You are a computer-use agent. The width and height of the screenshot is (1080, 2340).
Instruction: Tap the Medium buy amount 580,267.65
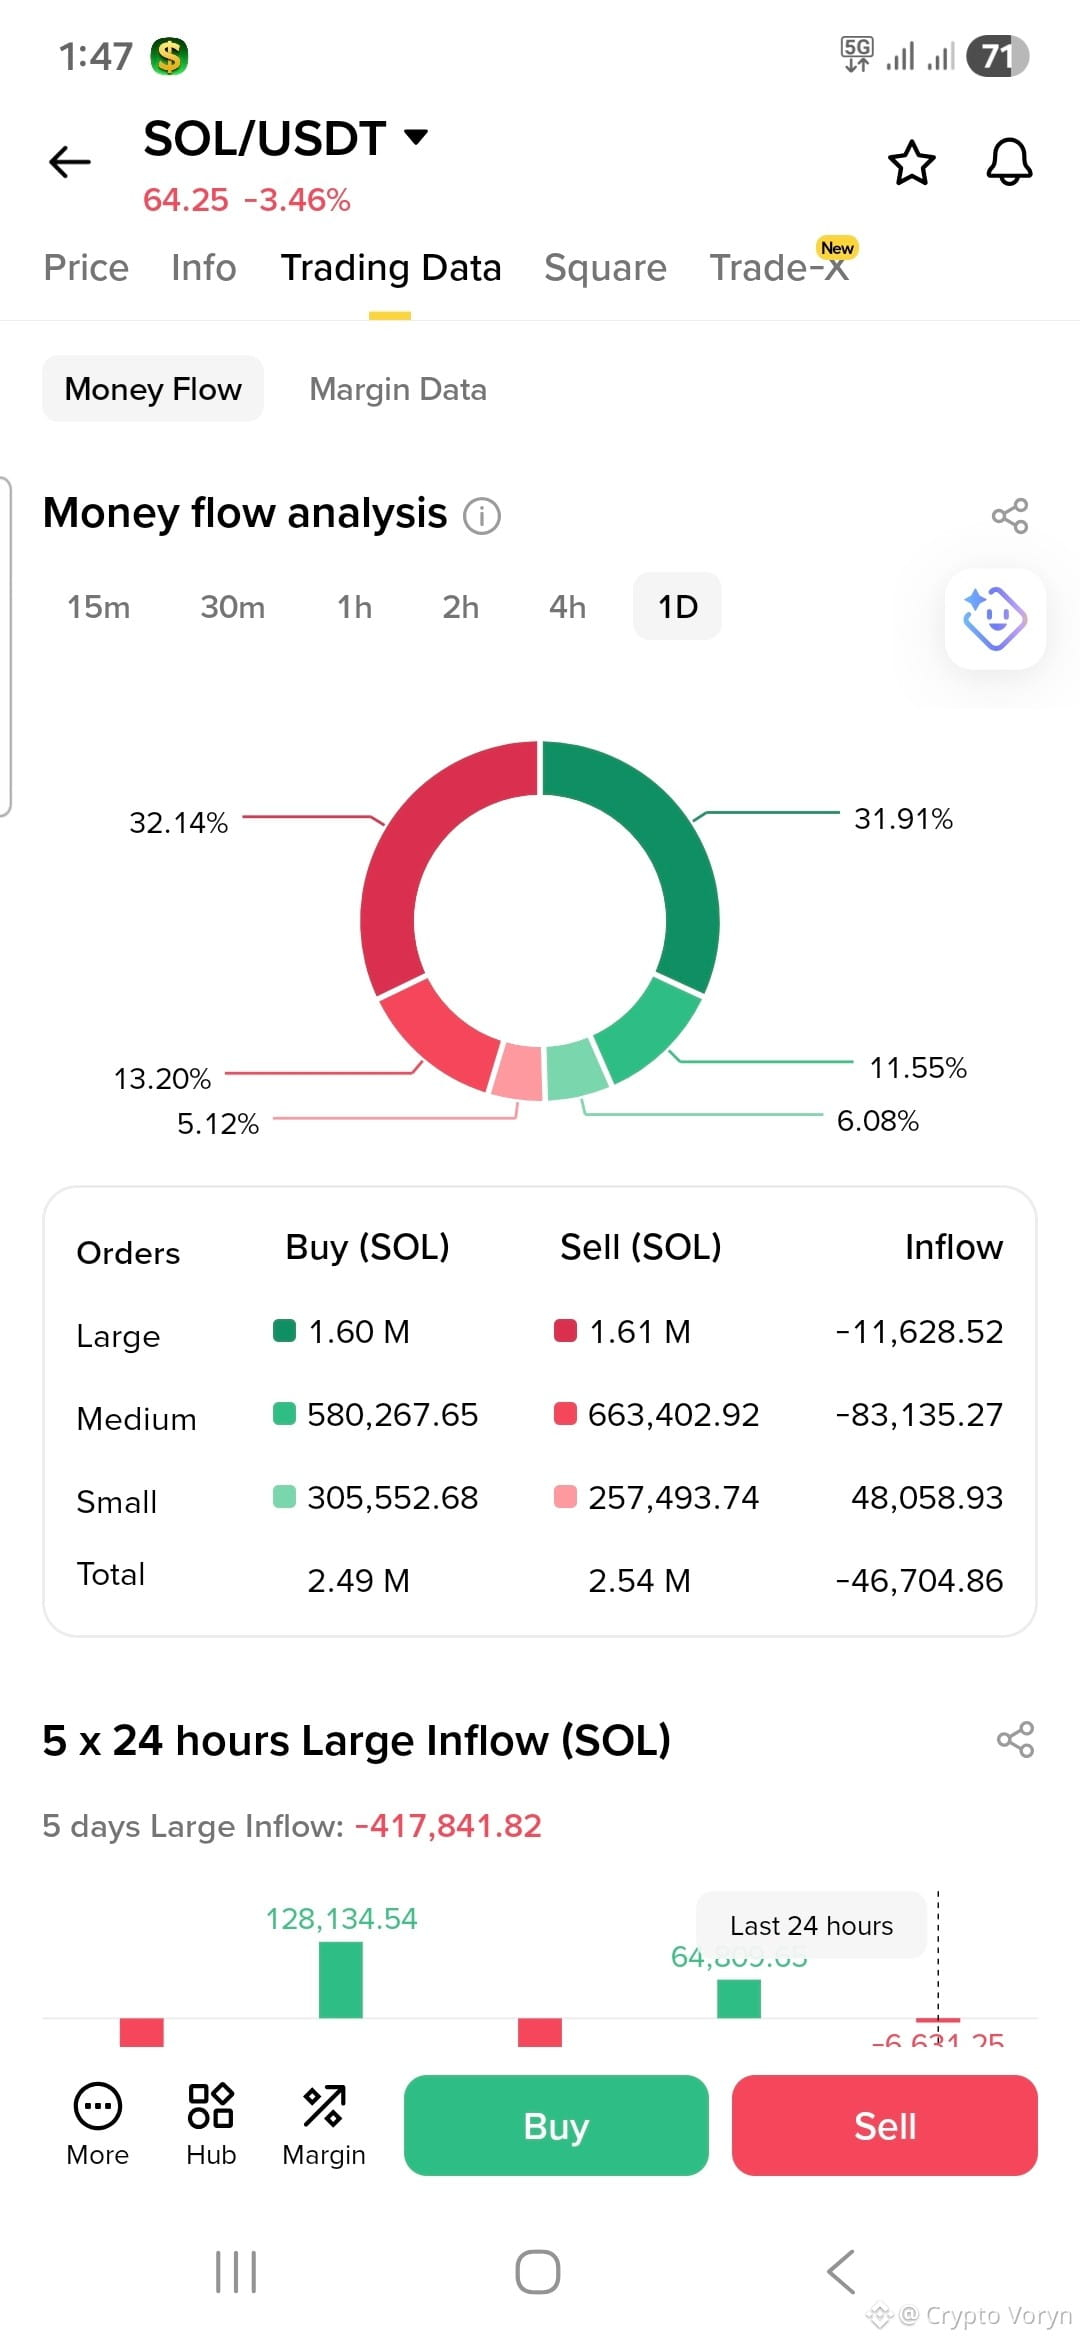coord(392,1414)
